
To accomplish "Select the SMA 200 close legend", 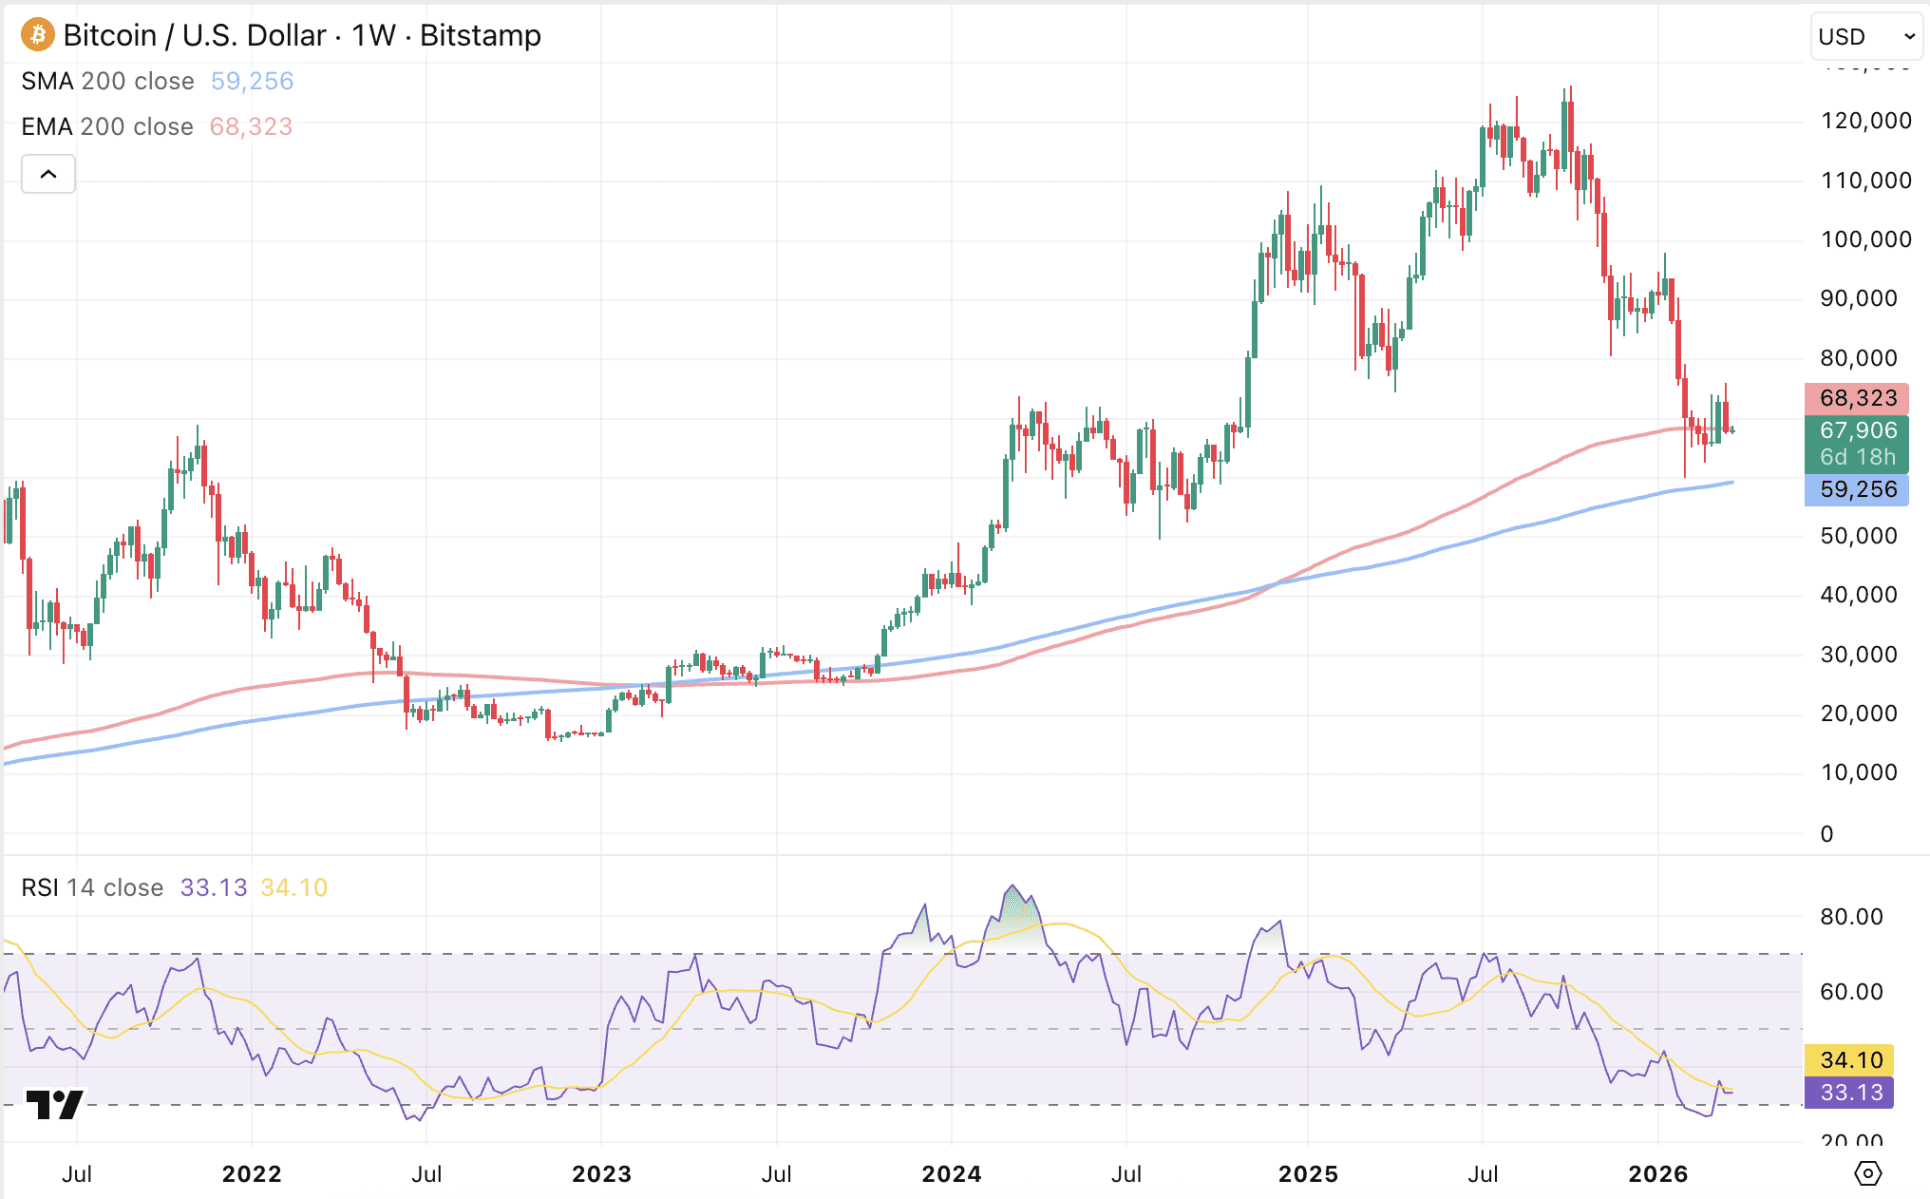I will tap(108, 81).
